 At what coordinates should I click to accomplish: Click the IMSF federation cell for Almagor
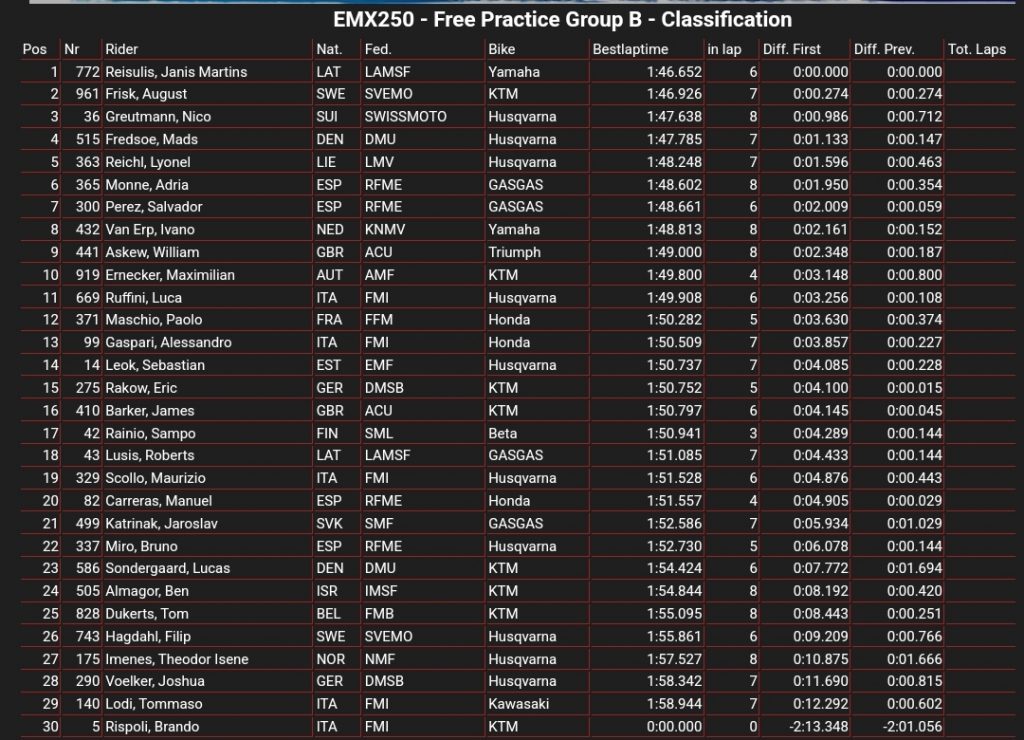click(381, 591)
